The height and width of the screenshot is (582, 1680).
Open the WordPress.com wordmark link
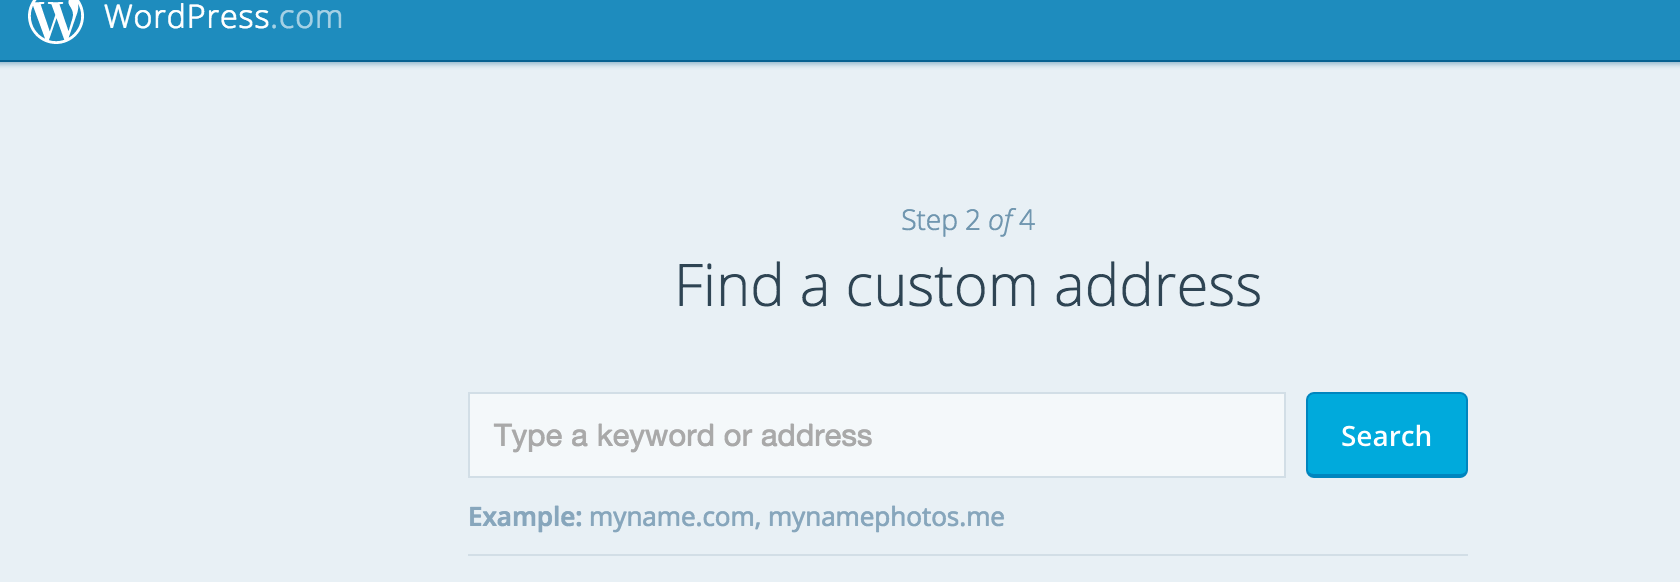coord(223,17)
